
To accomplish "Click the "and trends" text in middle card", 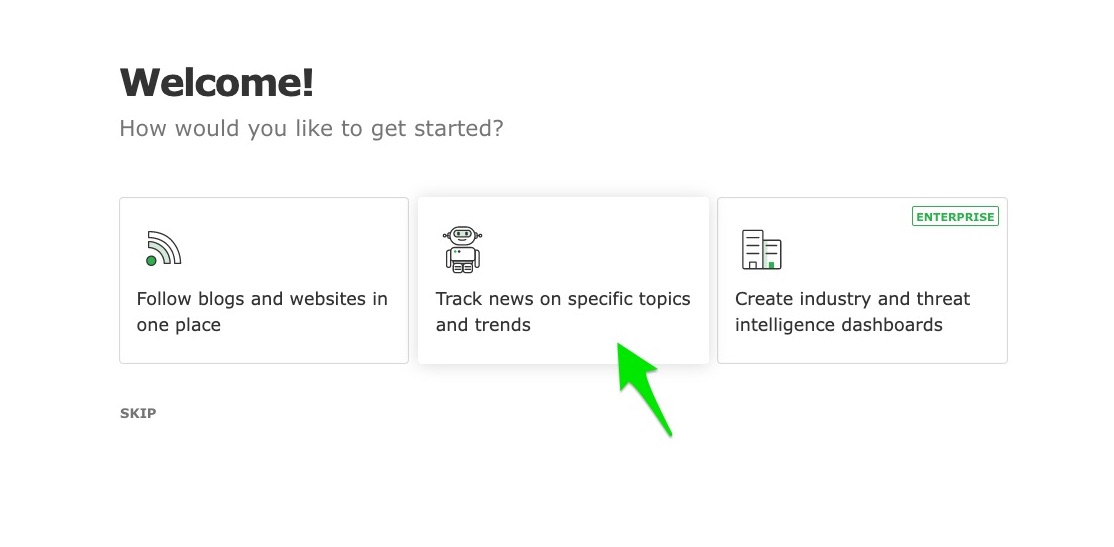I will [x=483, y=325].
